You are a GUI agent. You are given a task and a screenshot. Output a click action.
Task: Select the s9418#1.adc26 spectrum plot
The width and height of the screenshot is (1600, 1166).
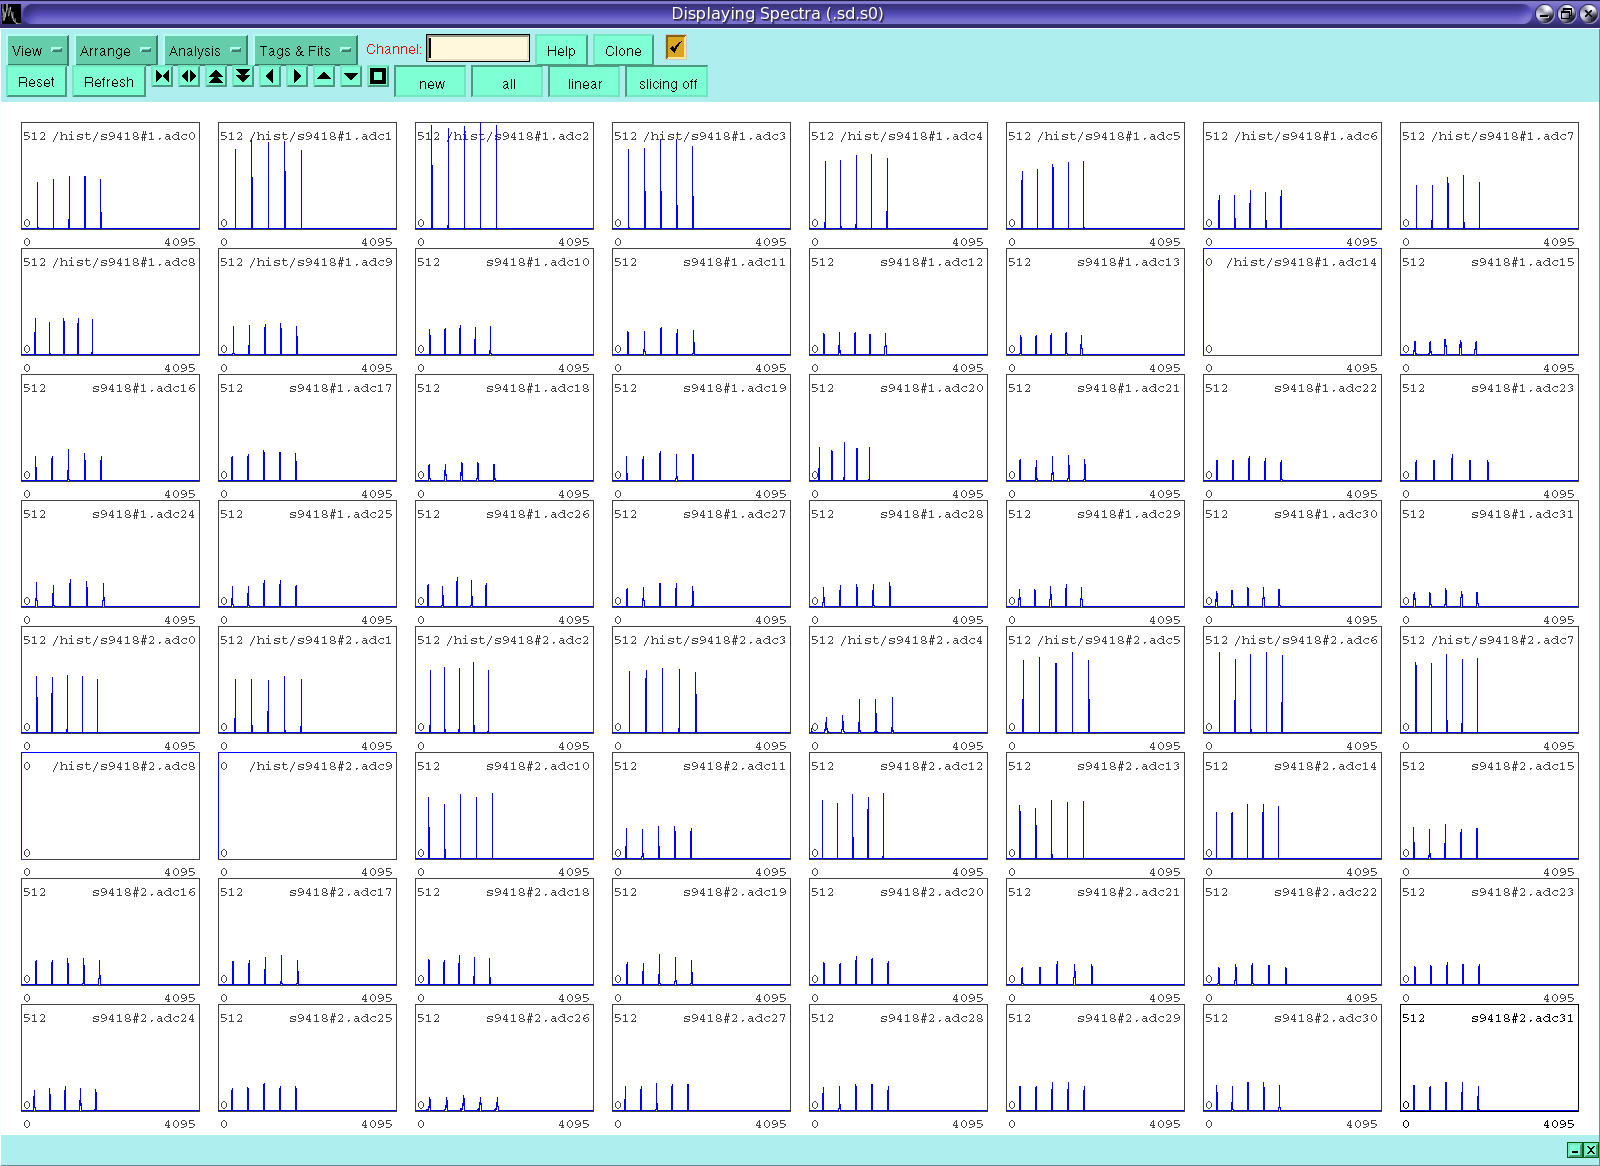pyautogui.click(x=504, y=555)
